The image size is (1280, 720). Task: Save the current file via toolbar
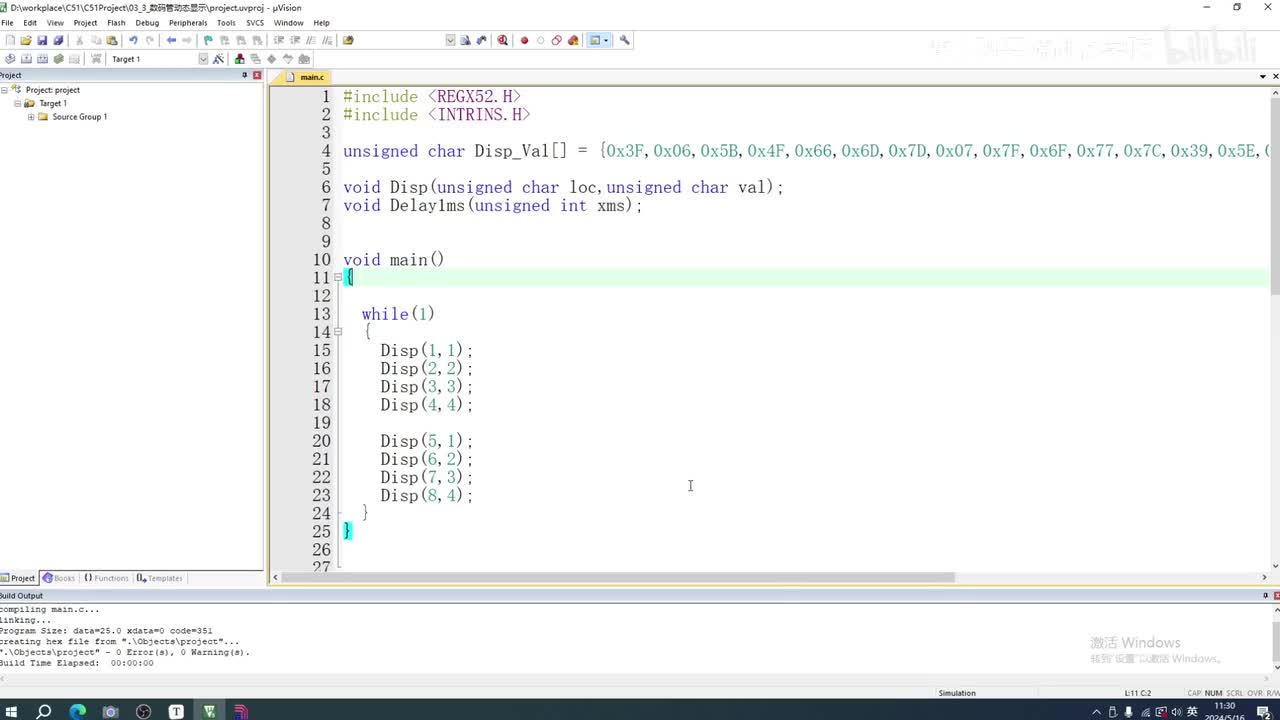[x=42, y=41]
